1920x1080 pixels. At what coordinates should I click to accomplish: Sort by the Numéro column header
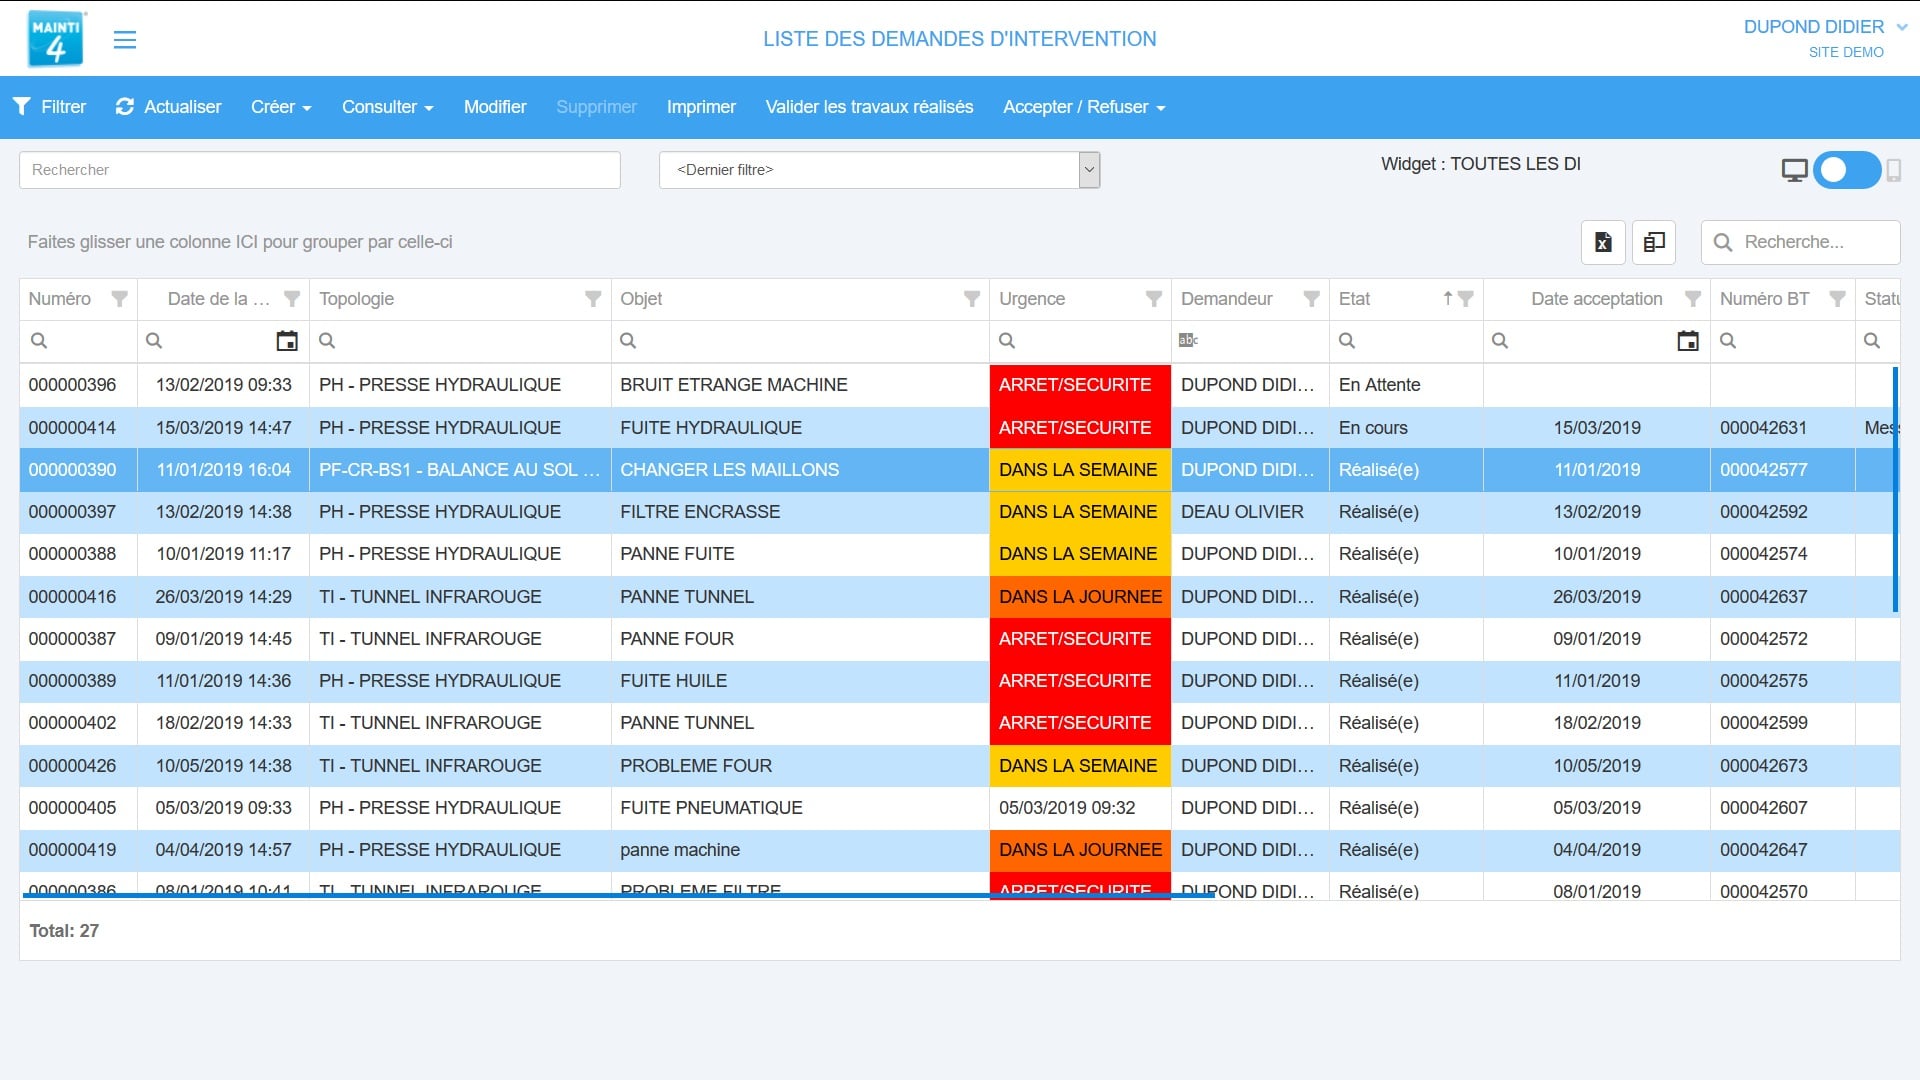60,299
